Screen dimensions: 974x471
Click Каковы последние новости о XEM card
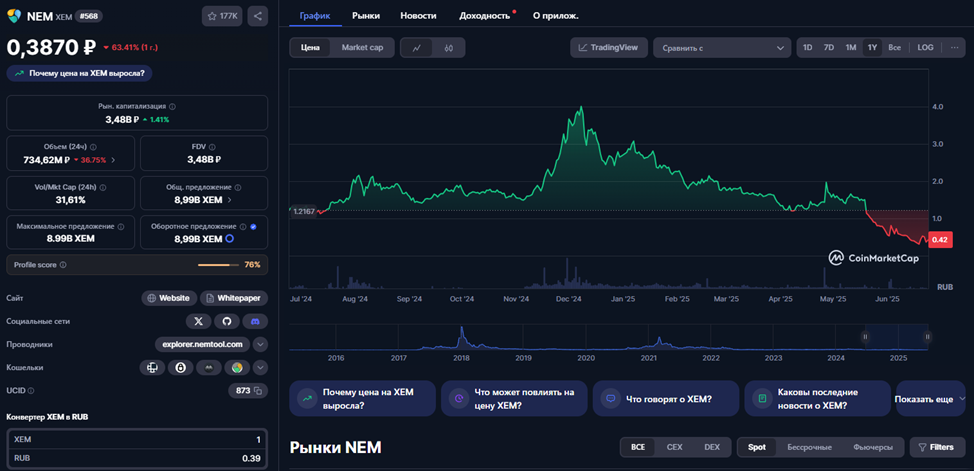pos(817,399)
